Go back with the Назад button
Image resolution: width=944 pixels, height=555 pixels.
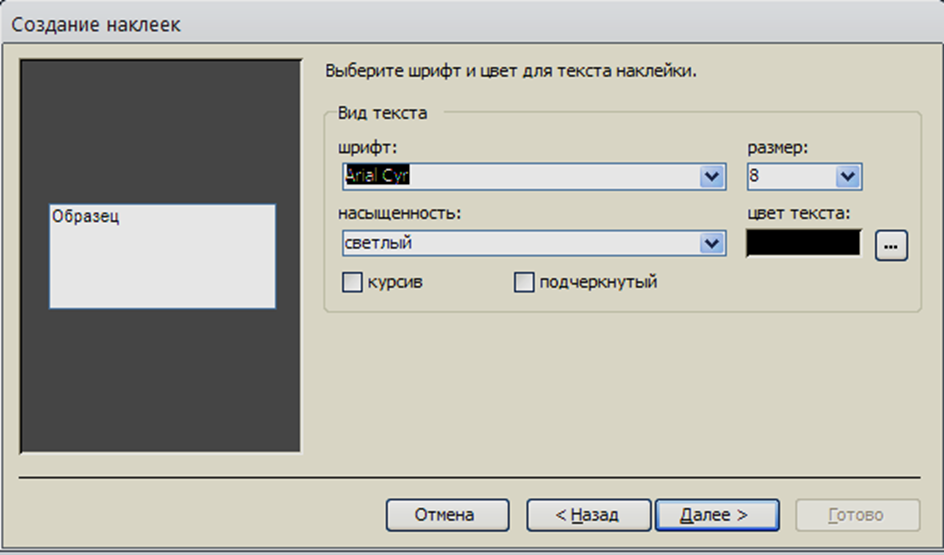(588, 515)
